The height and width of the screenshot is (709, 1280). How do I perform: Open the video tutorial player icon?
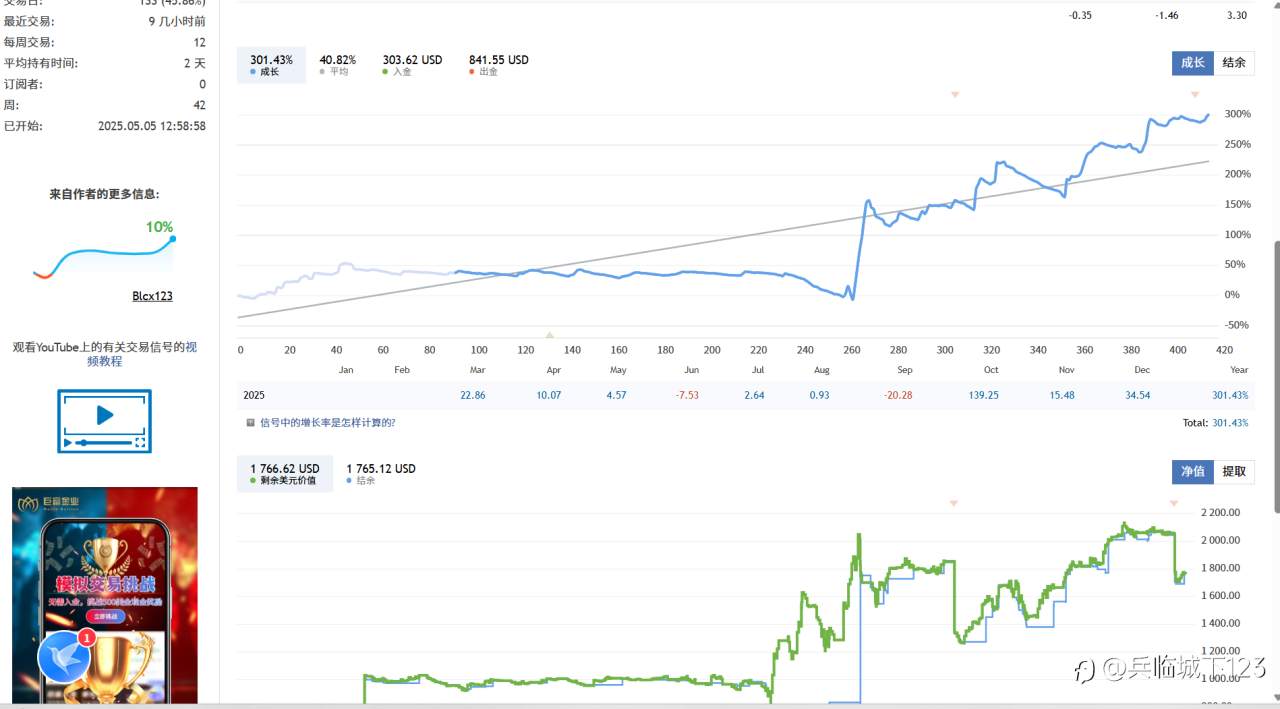click(104, 421)
